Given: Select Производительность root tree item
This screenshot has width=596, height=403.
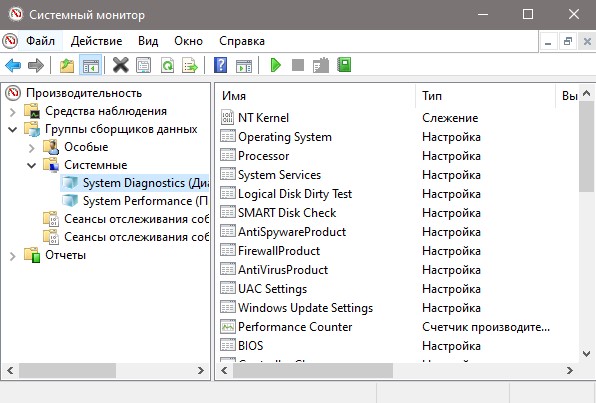Looking at the screenshot, I should click(x=84, y=93).
